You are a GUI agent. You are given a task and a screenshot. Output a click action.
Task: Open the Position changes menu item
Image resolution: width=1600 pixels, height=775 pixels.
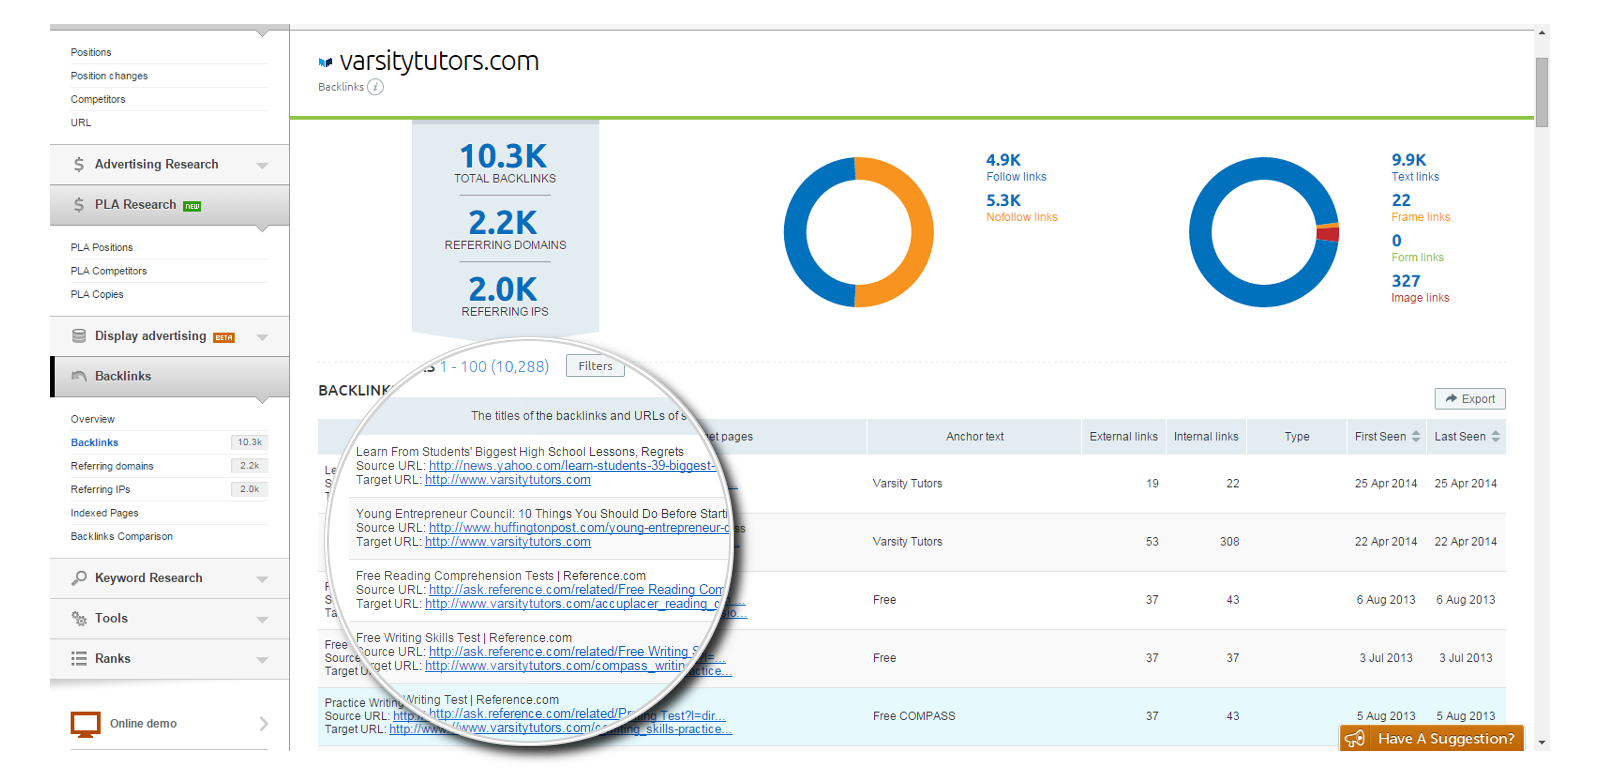[109, 76]
